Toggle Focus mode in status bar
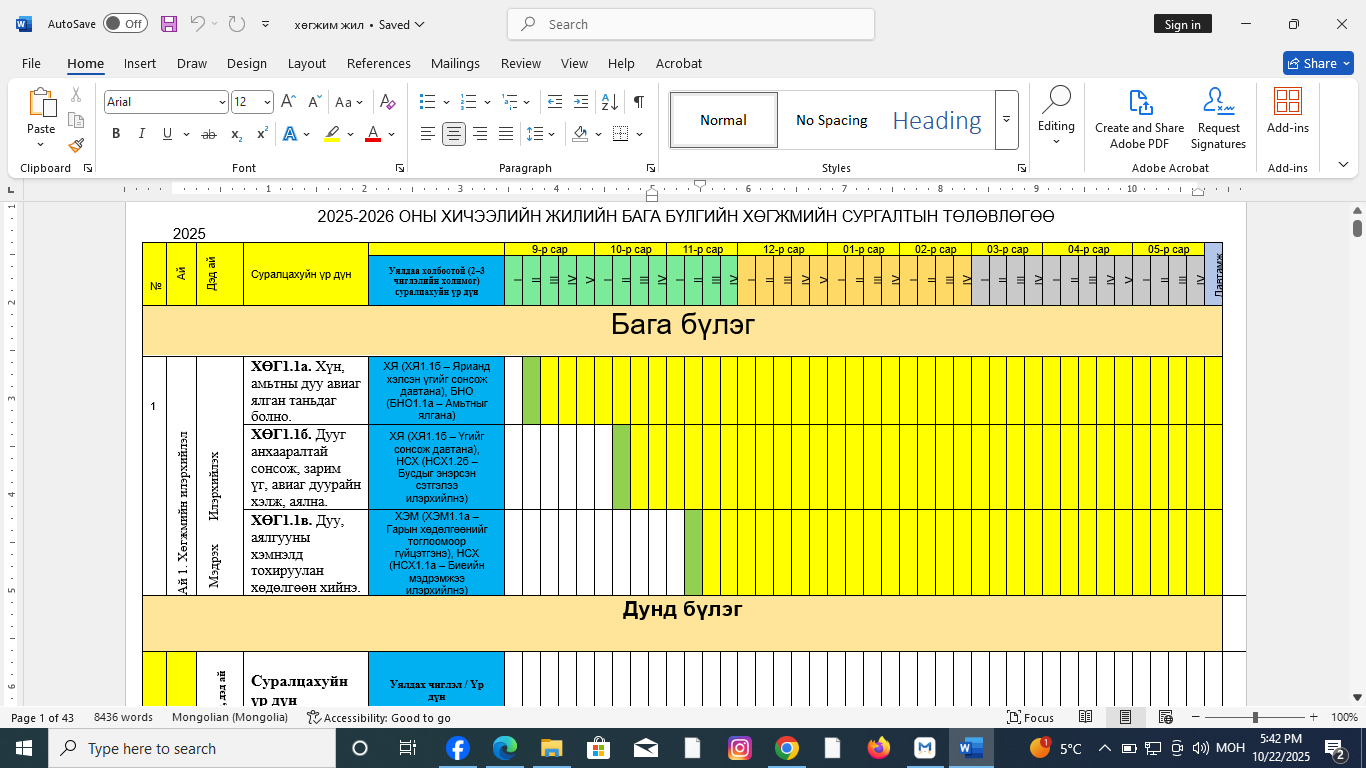The height and width of the screenshot is (768, 1366). 1031,717
